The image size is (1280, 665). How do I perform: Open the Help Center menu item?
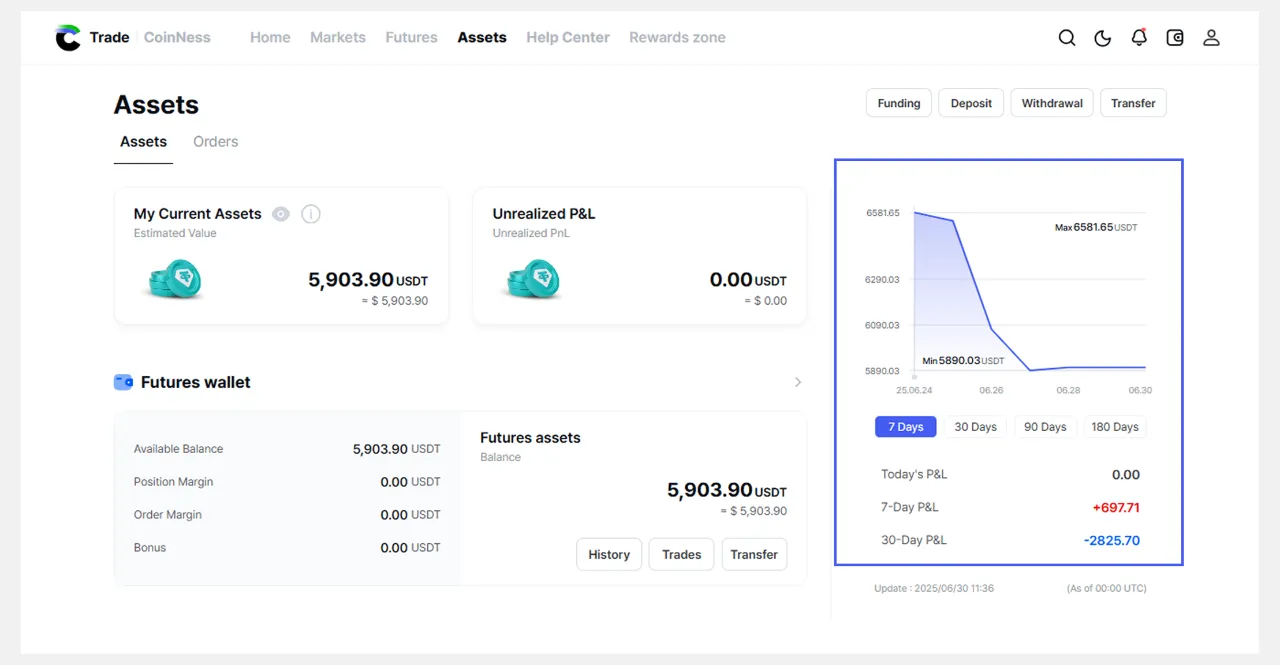click(x=568, y=38)
